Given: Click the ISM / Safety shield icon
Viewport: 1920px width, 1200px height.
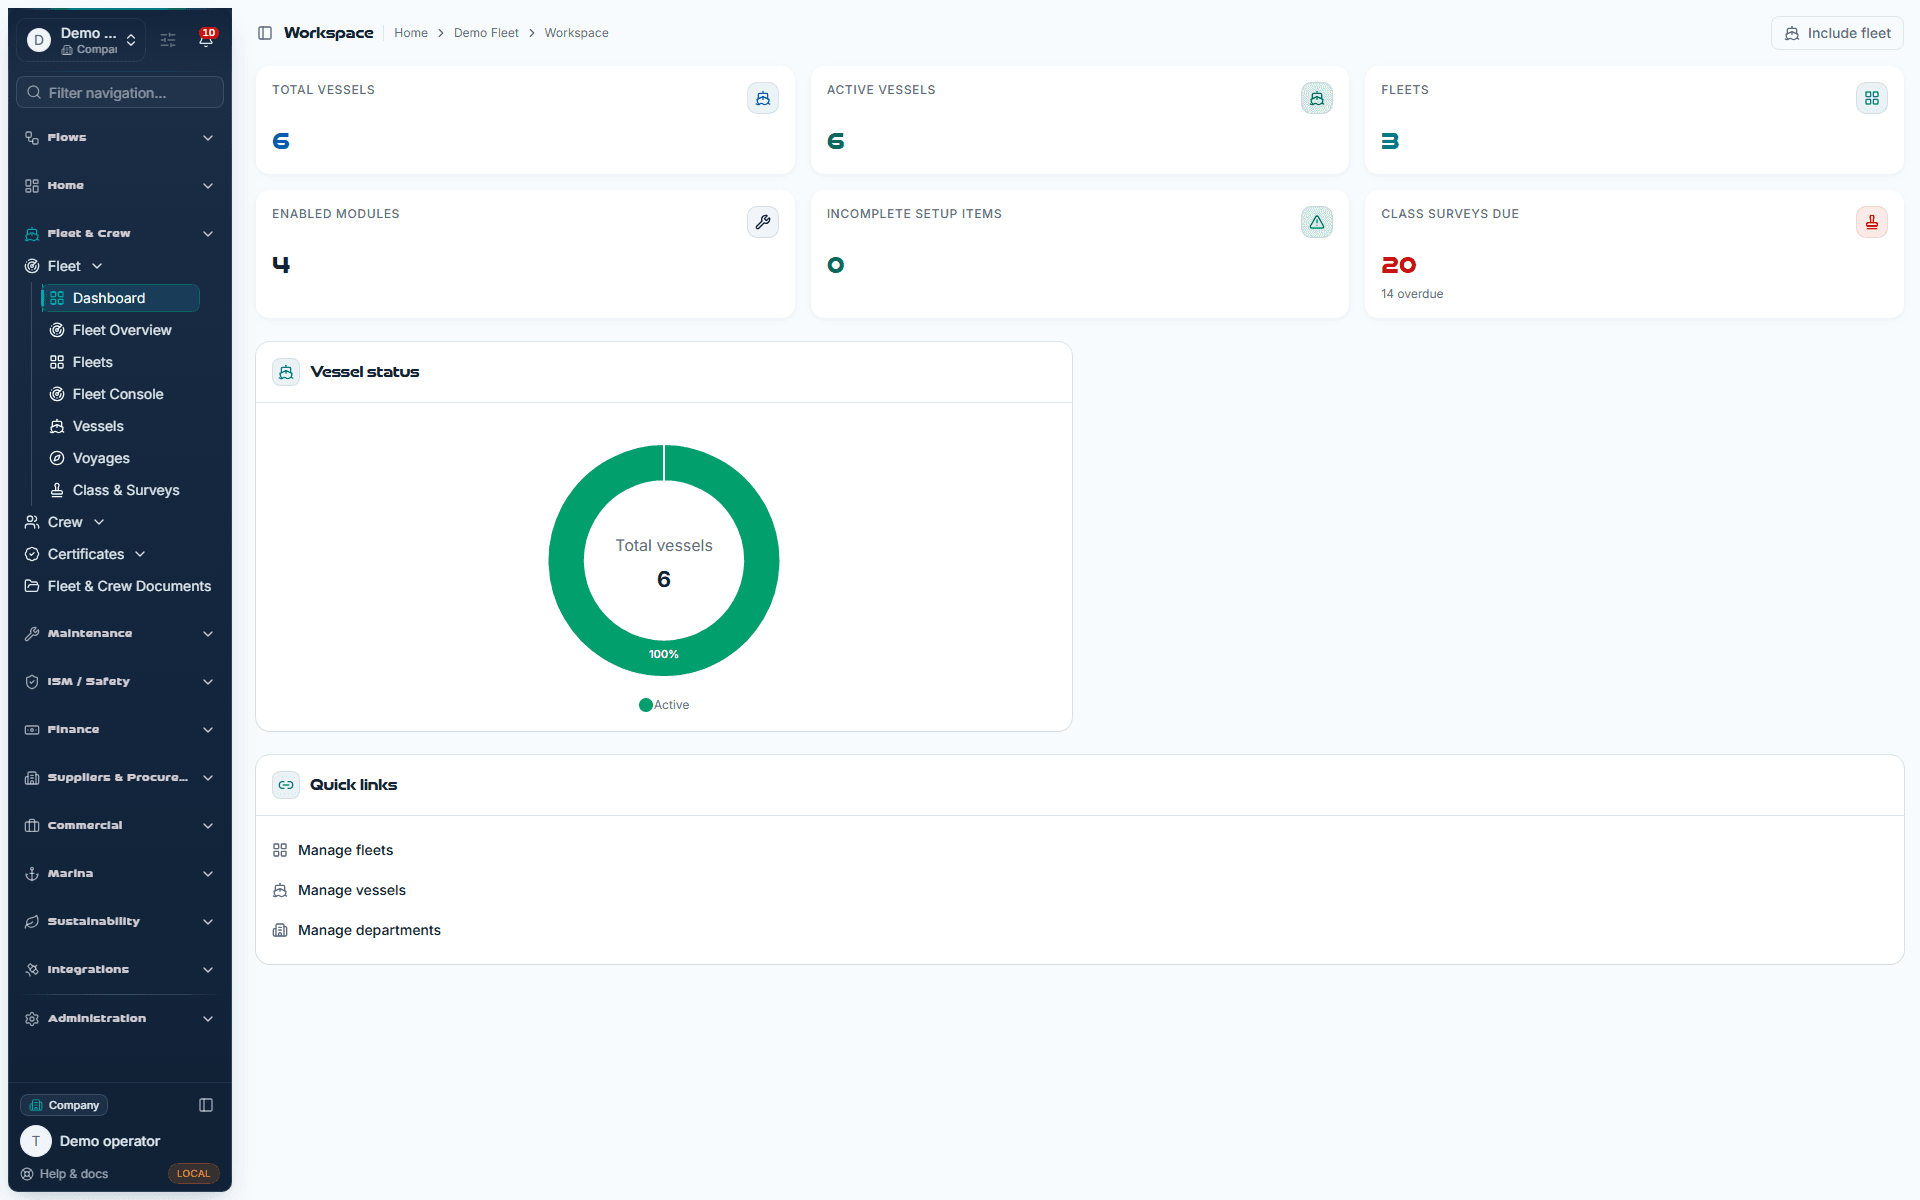Looking at the screenshot, I should point(32,682).
